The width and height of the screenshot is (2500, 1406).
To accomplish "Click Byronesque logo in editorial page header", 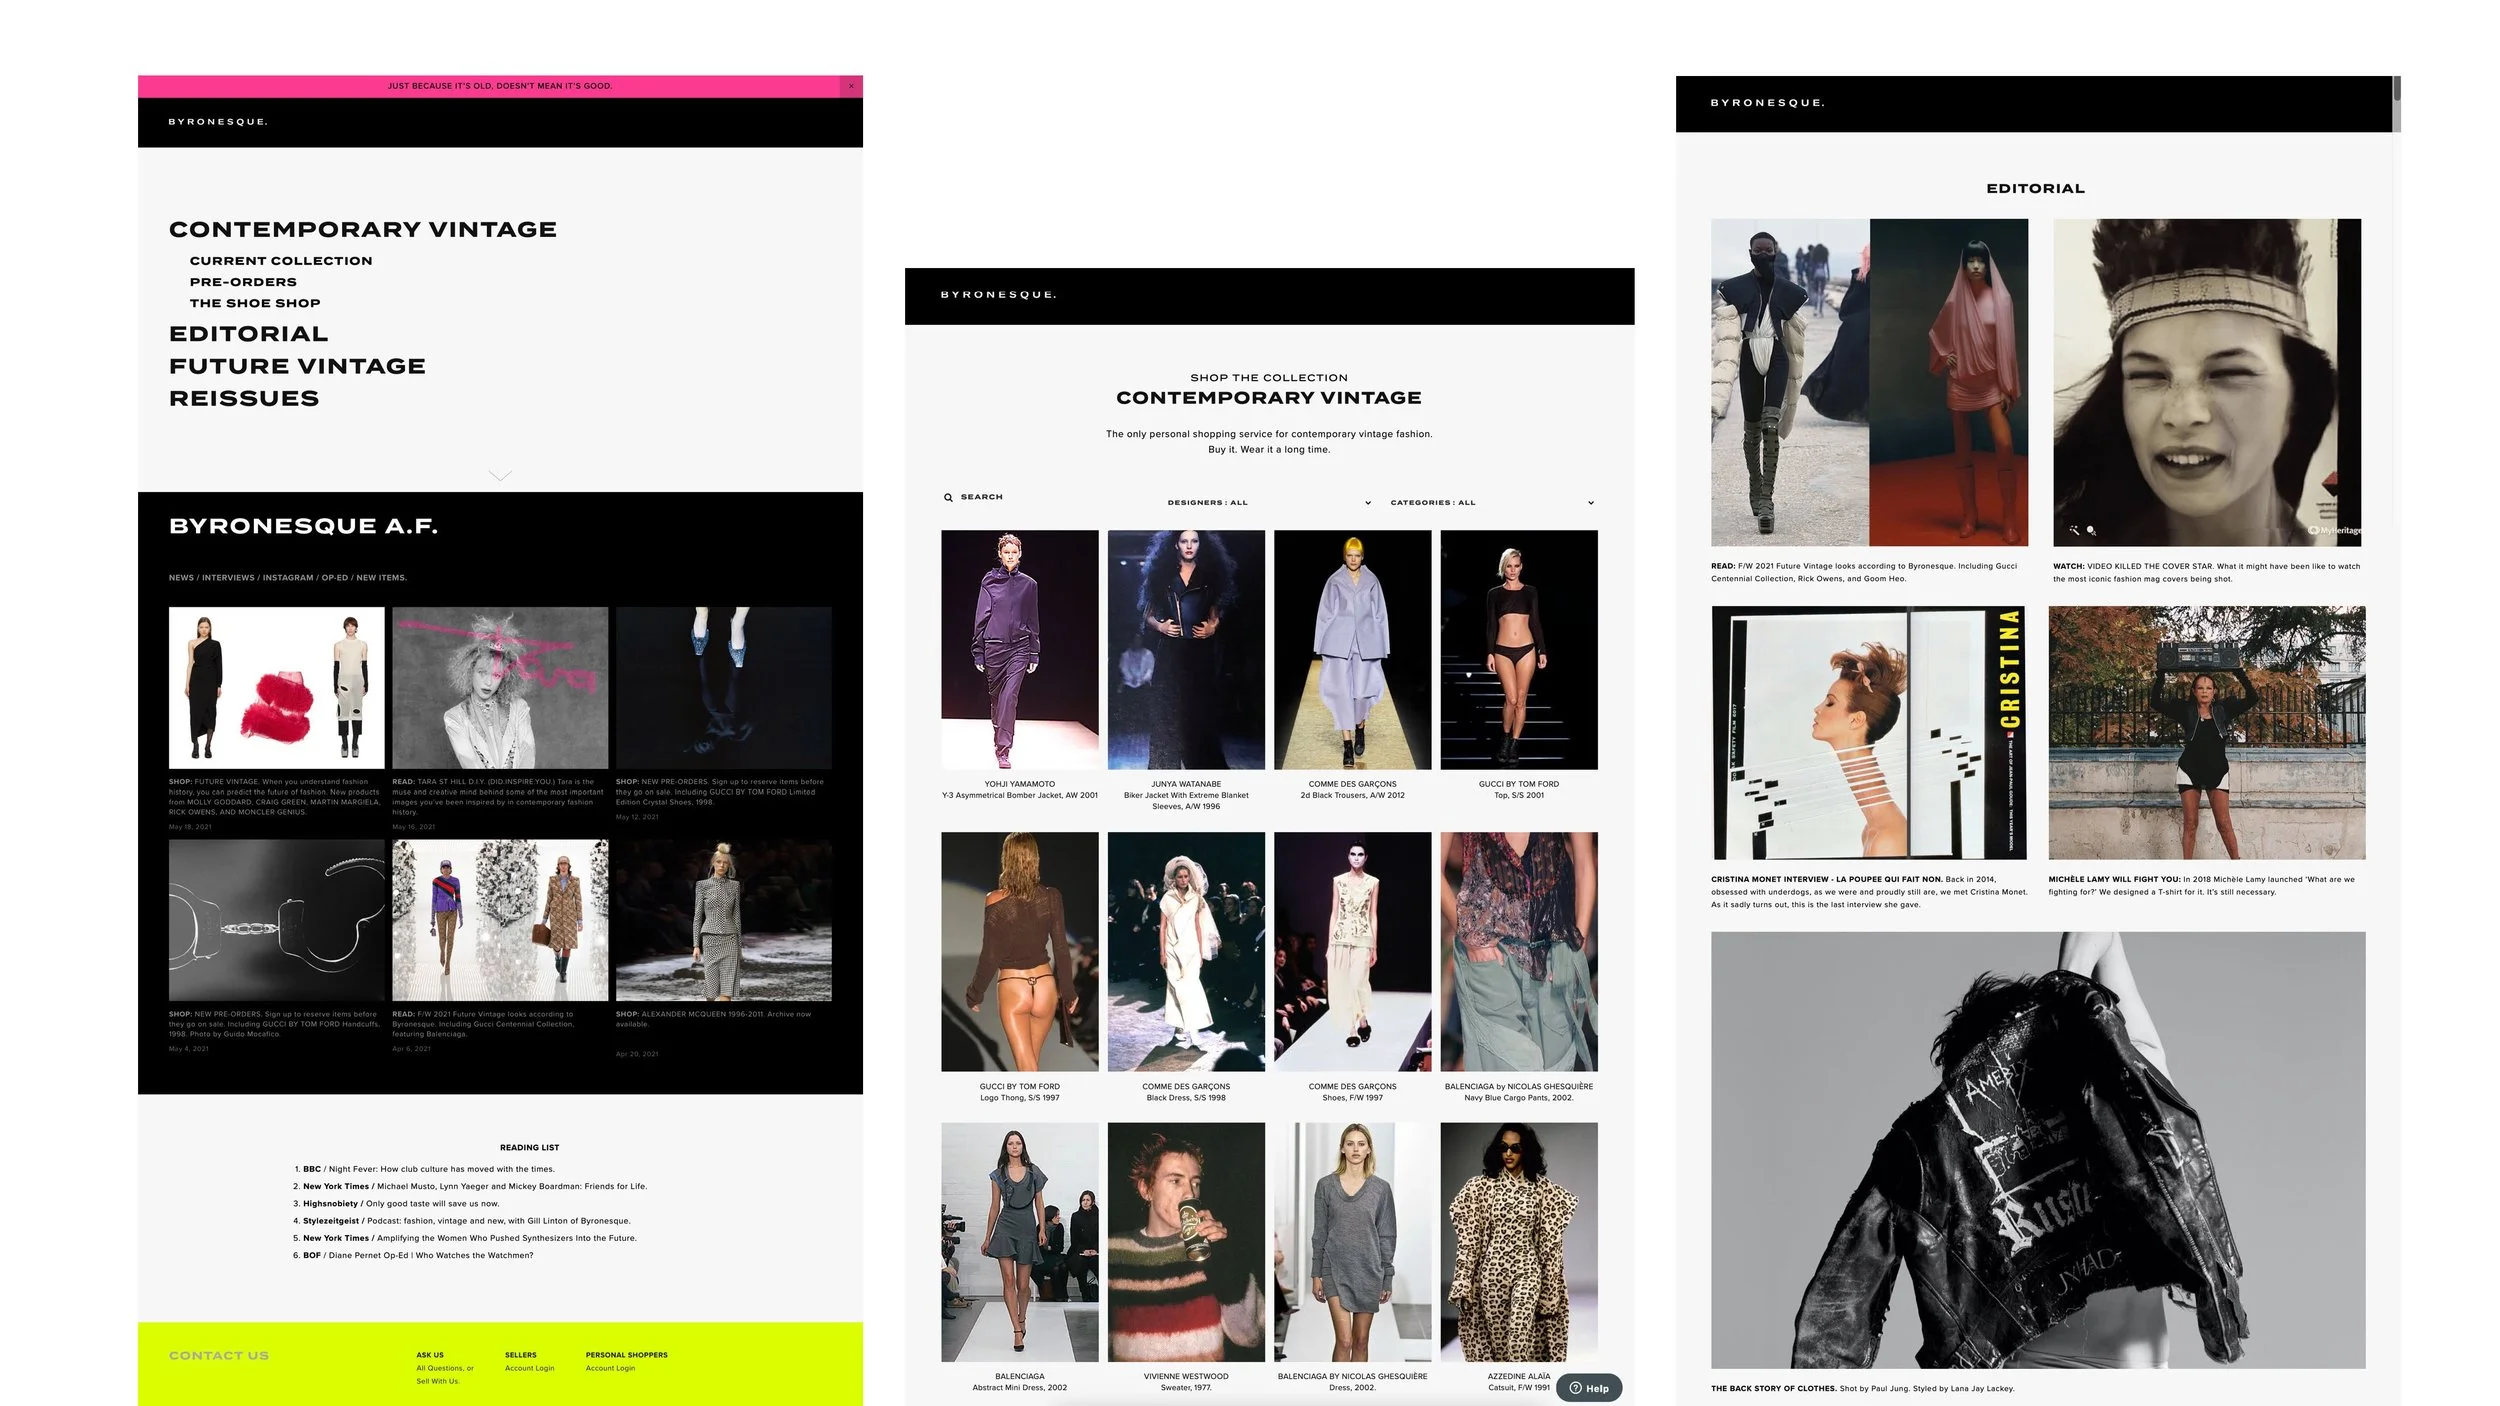I will coord(1767,103).
